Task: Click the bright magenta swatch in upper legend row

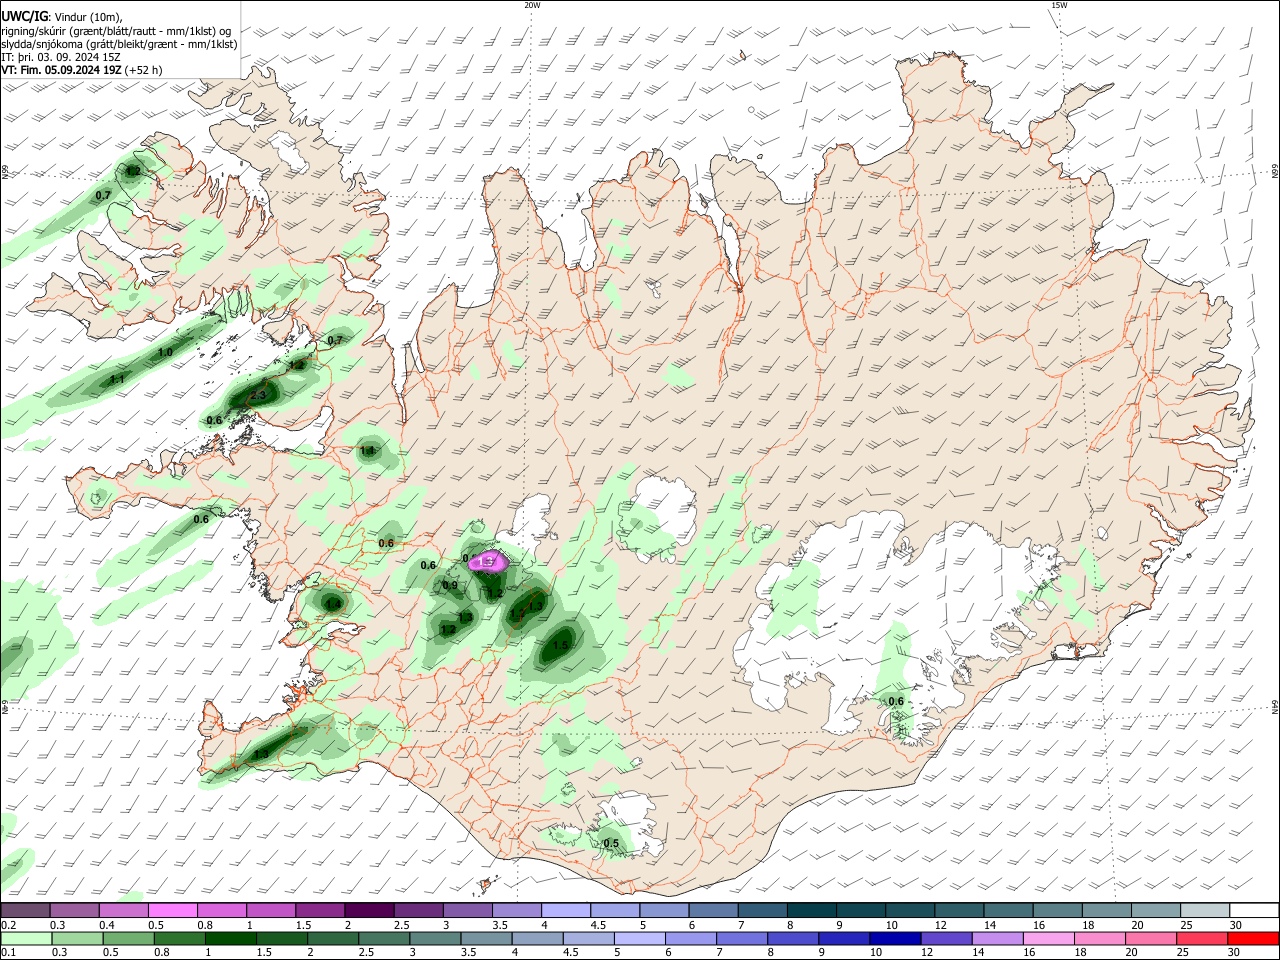Action: [x=173, y=910]
